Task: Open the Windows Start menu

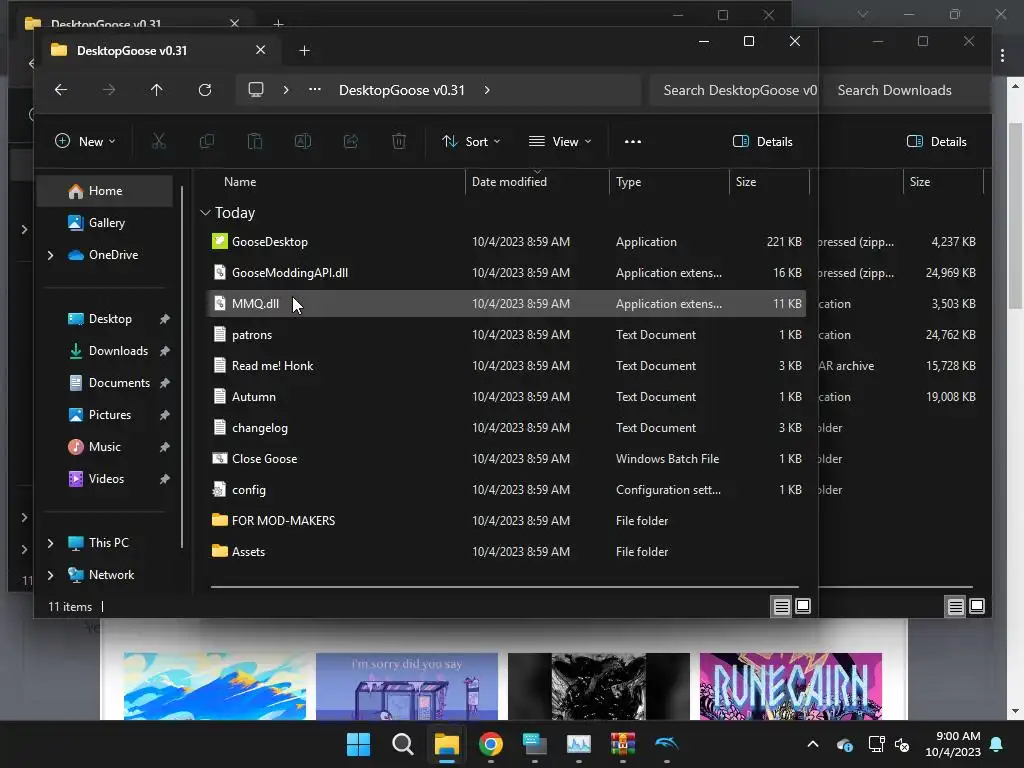Action: 359,744
